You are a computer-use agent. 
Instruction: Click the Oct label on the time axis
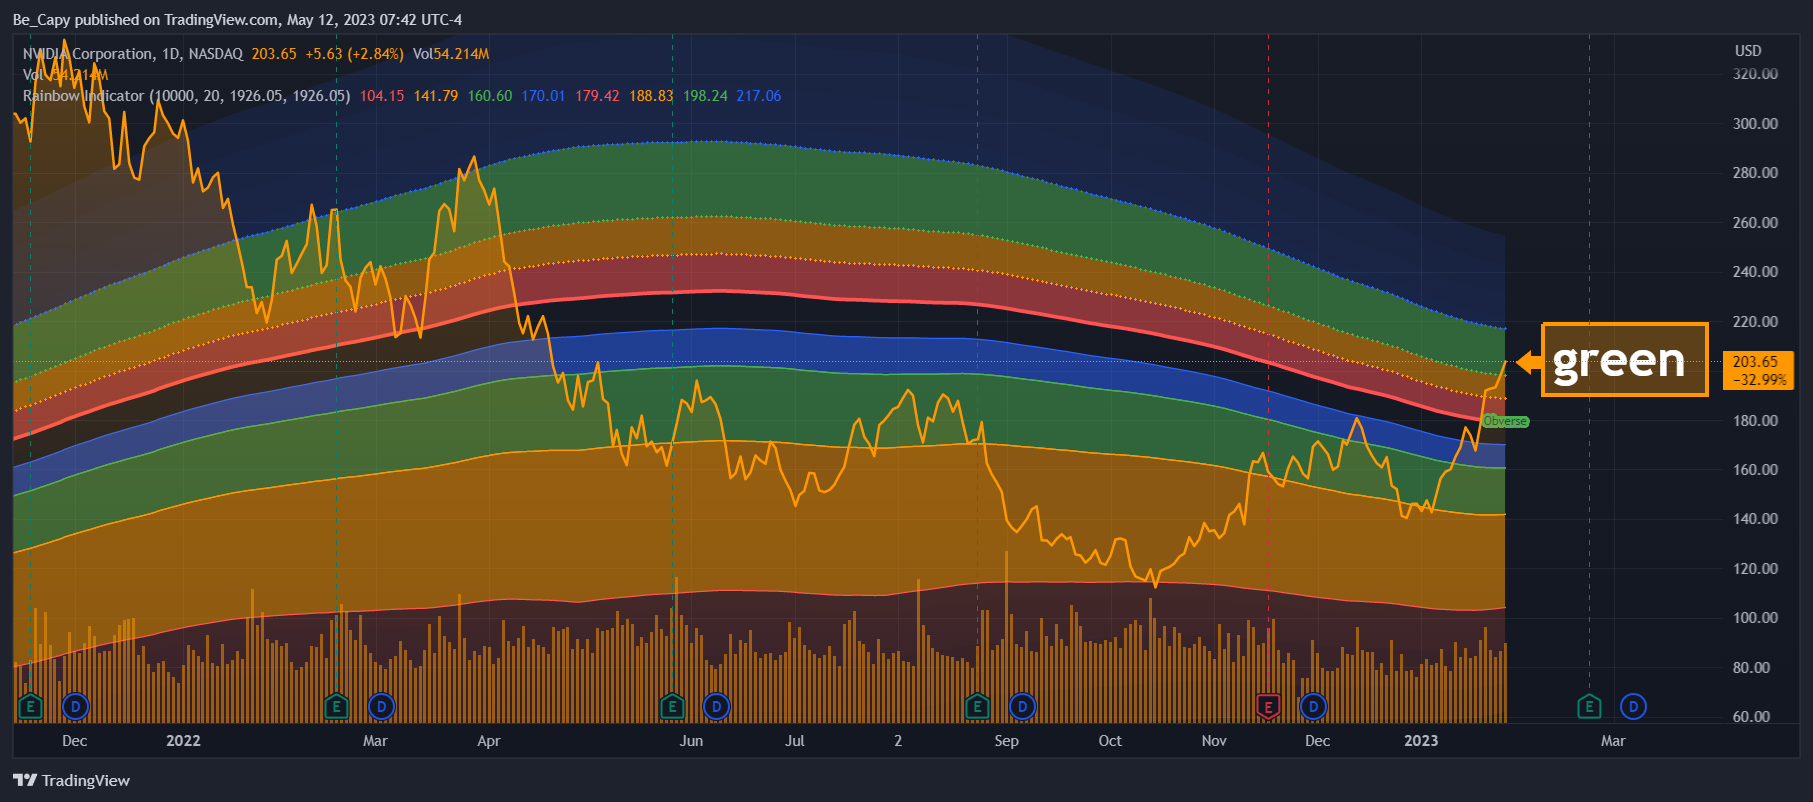[1110, 741]
